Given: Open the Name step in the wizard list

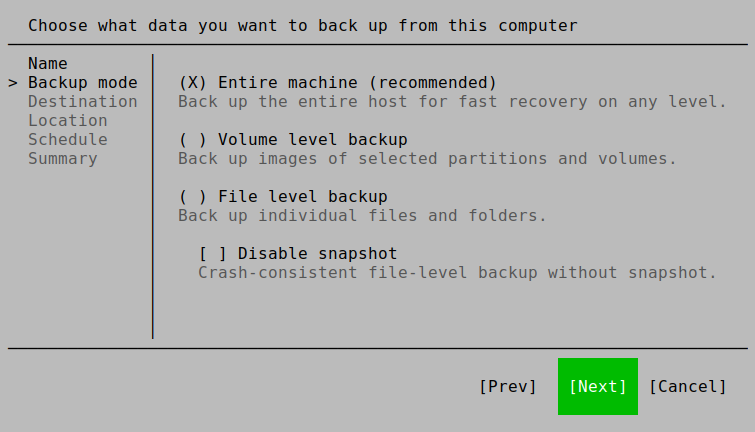Looking at the screenshot, I should click(x=48, y=63).
